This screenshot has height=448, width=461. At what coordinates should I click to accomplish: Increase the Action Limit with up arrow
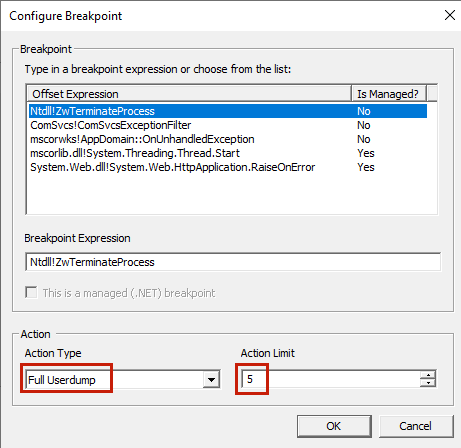(x=428, y=375)
